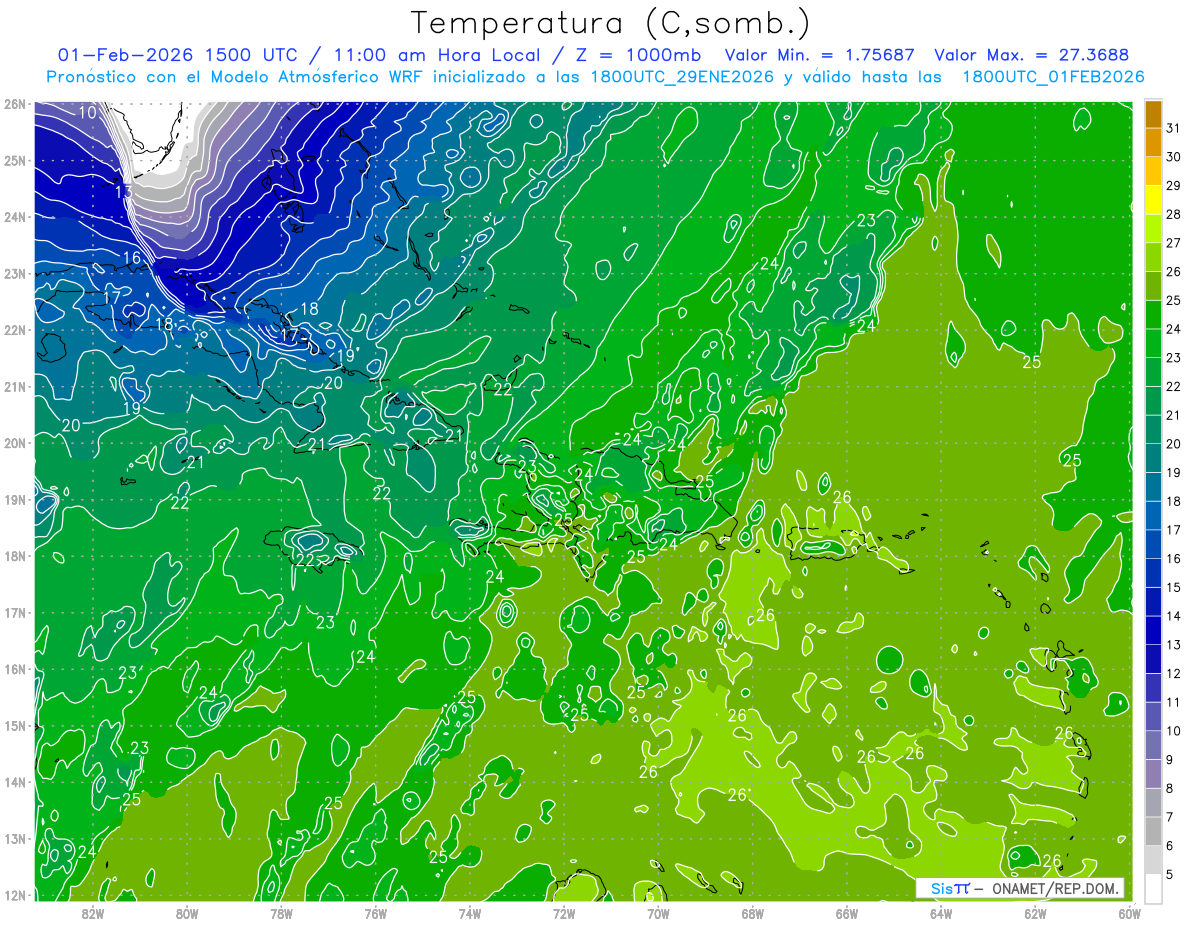The image size is (1200, 927).
Task: Click the '26N' latitude axis label
Action: click(x=16, y=104)
